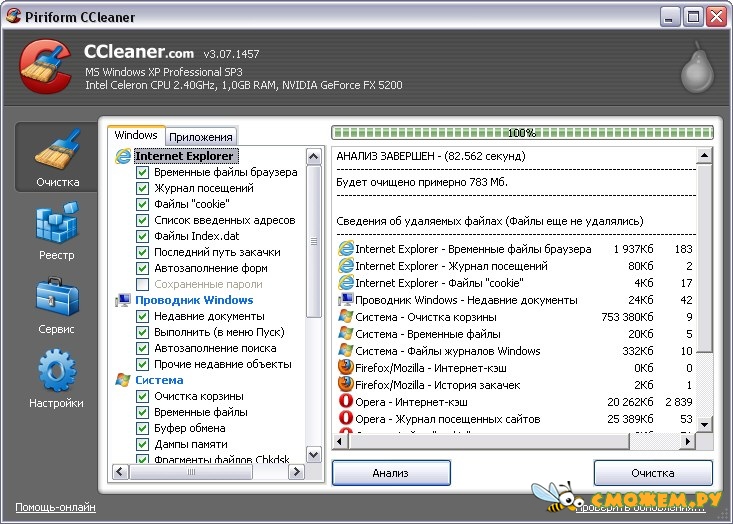Click the Анализ button
The width and height of the screenshot is (733, 524).
pos(391,473)
